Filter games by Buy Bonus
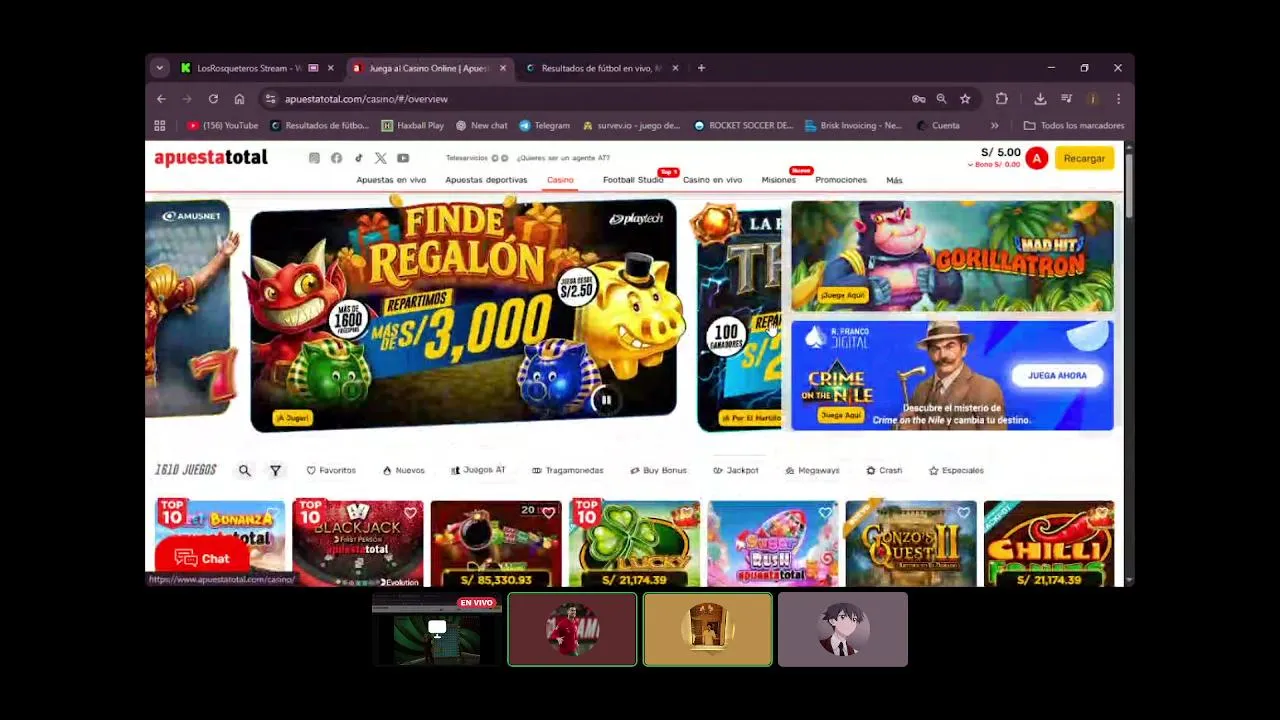The image size is (1280, 720). pos(658,470)
